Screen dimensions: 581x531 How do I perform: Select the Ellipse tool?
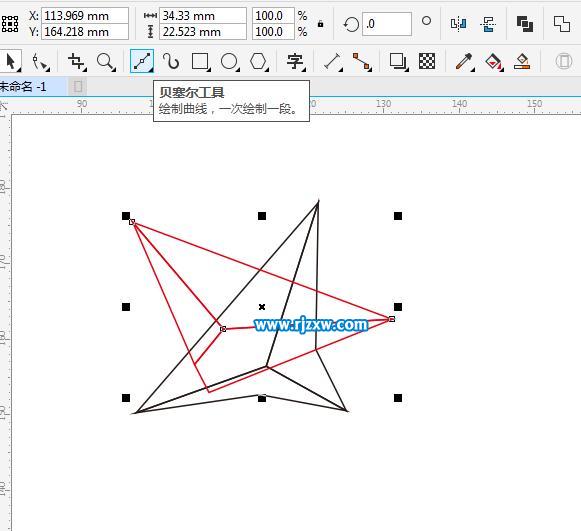click(x=229, y=61)
